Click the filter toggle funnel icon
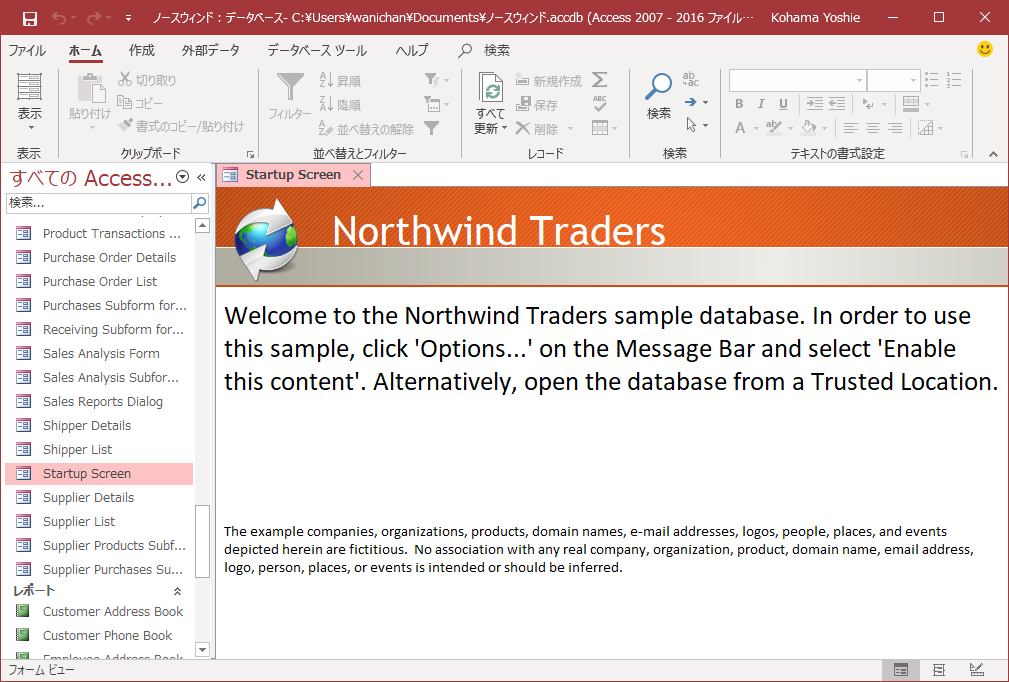The width and height of the screenshot is (1009, 682). coord(432,128)
